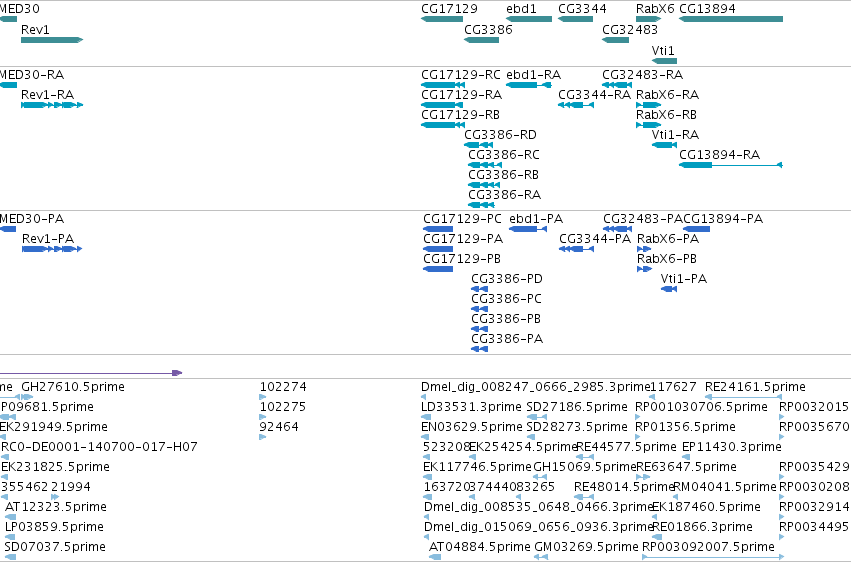
Task: Select the CG3386 gene label
Action: click(488, 29)
